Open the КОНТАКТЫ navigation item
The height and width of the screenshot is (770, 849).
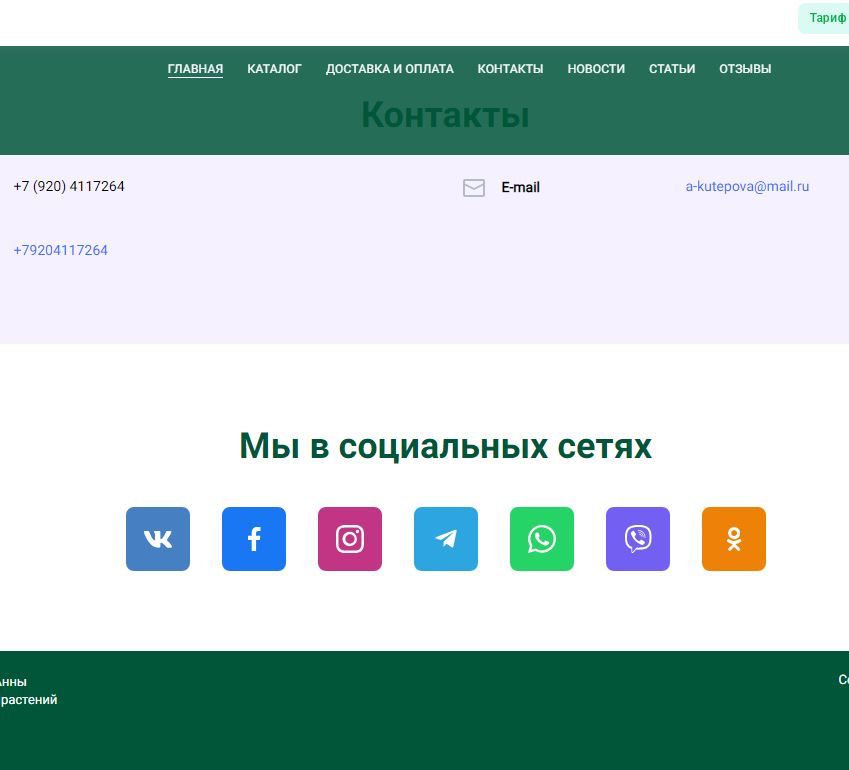(x=510, y=69)
